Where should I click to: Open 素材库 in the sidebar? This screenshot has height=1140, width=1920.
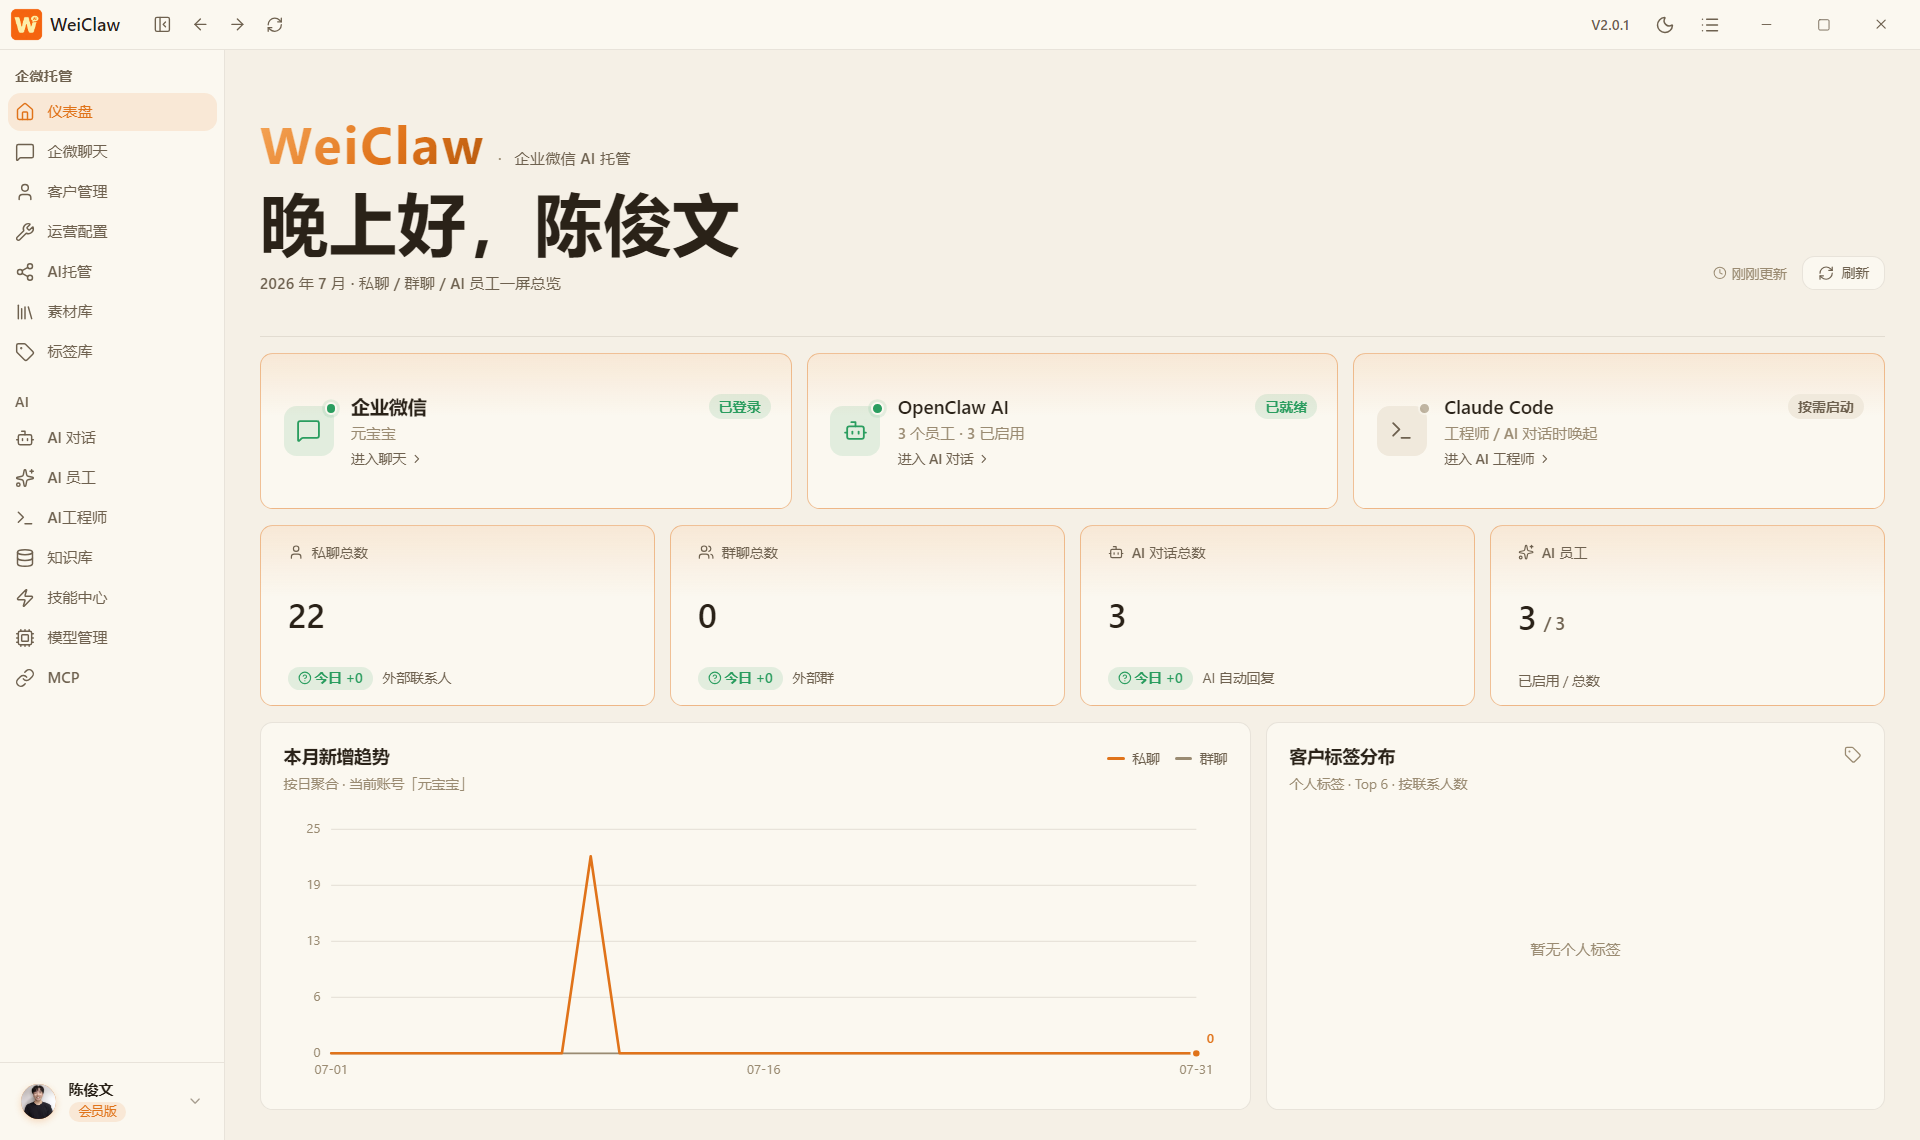pos(112,312)
